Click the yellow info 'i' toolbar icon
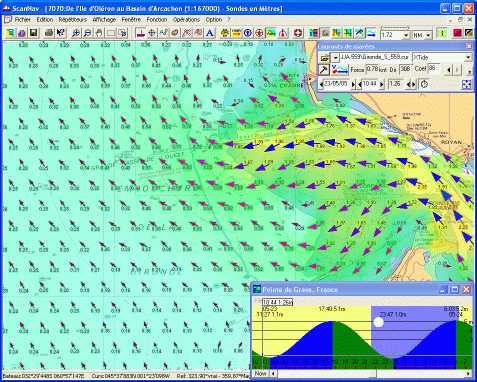 [442, 33]
